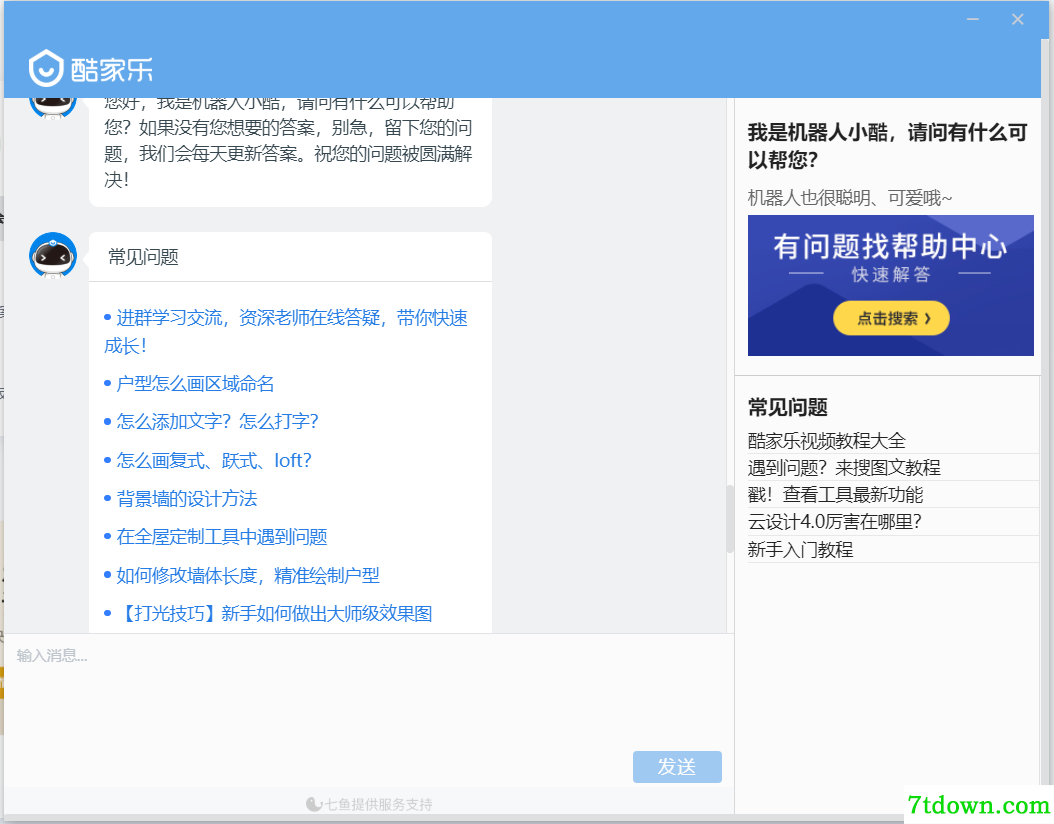Click 七鱼提供服务支持 footer text
Viewport: 1054px width, 824px height.
(x=370, y=805)
